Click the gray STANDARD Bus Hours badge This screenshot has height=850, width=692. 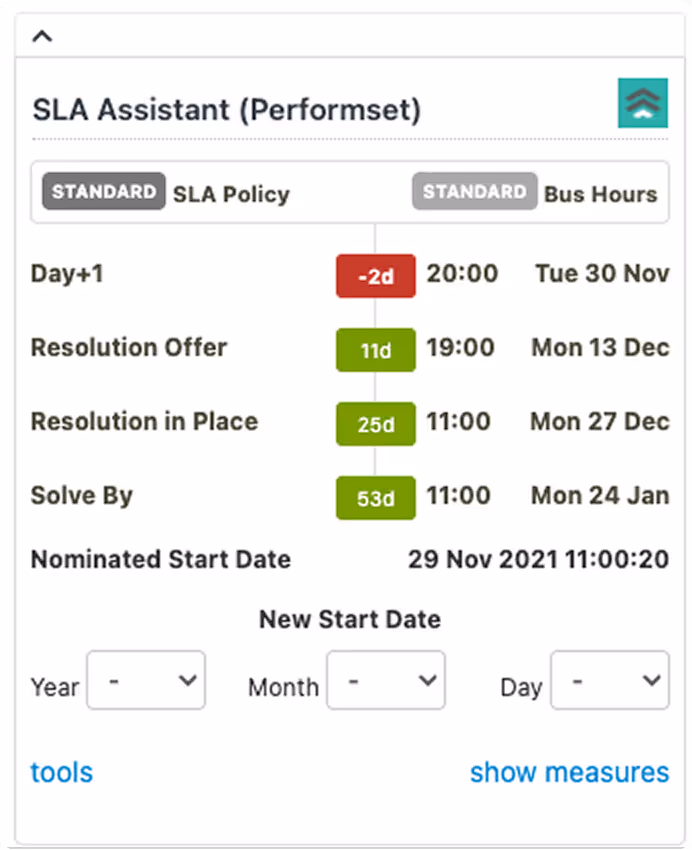474,191
